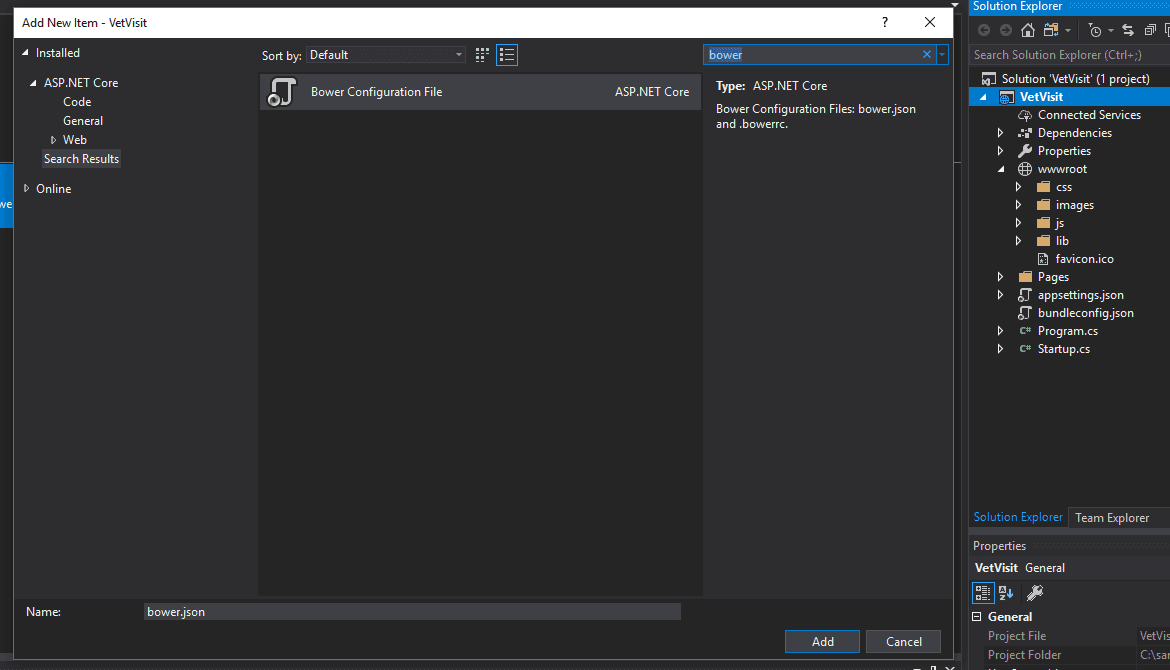The width and height of the screenshot is (1170, 670).
Task: Select the Code category
Action: click(77, 101)
